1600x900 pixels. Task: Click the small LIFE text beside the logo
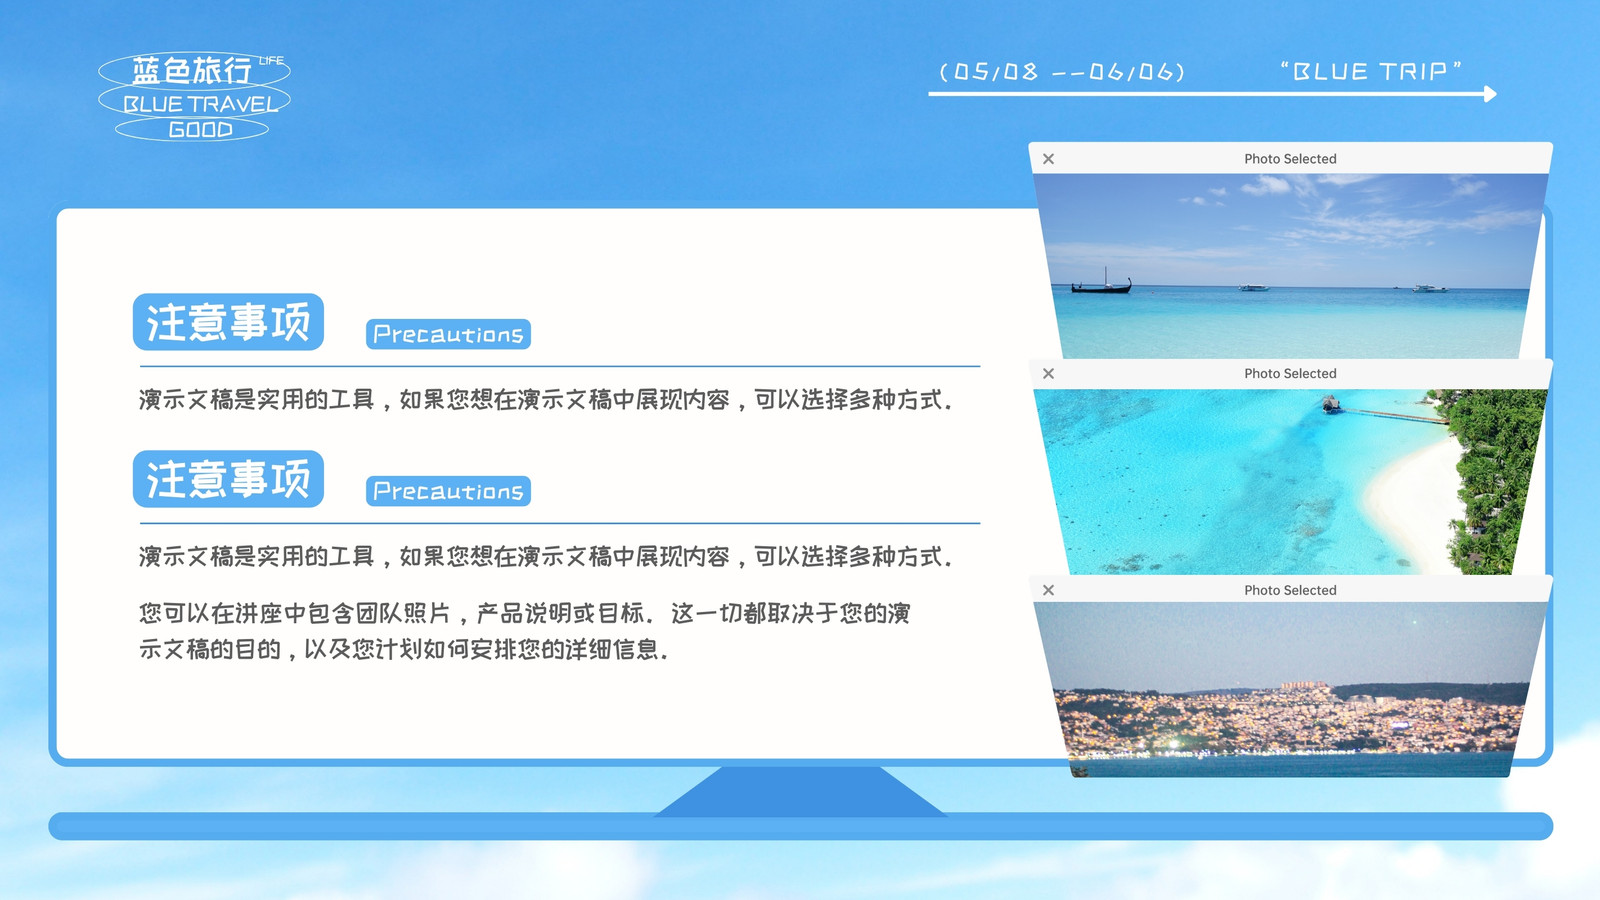coord(272,61)
